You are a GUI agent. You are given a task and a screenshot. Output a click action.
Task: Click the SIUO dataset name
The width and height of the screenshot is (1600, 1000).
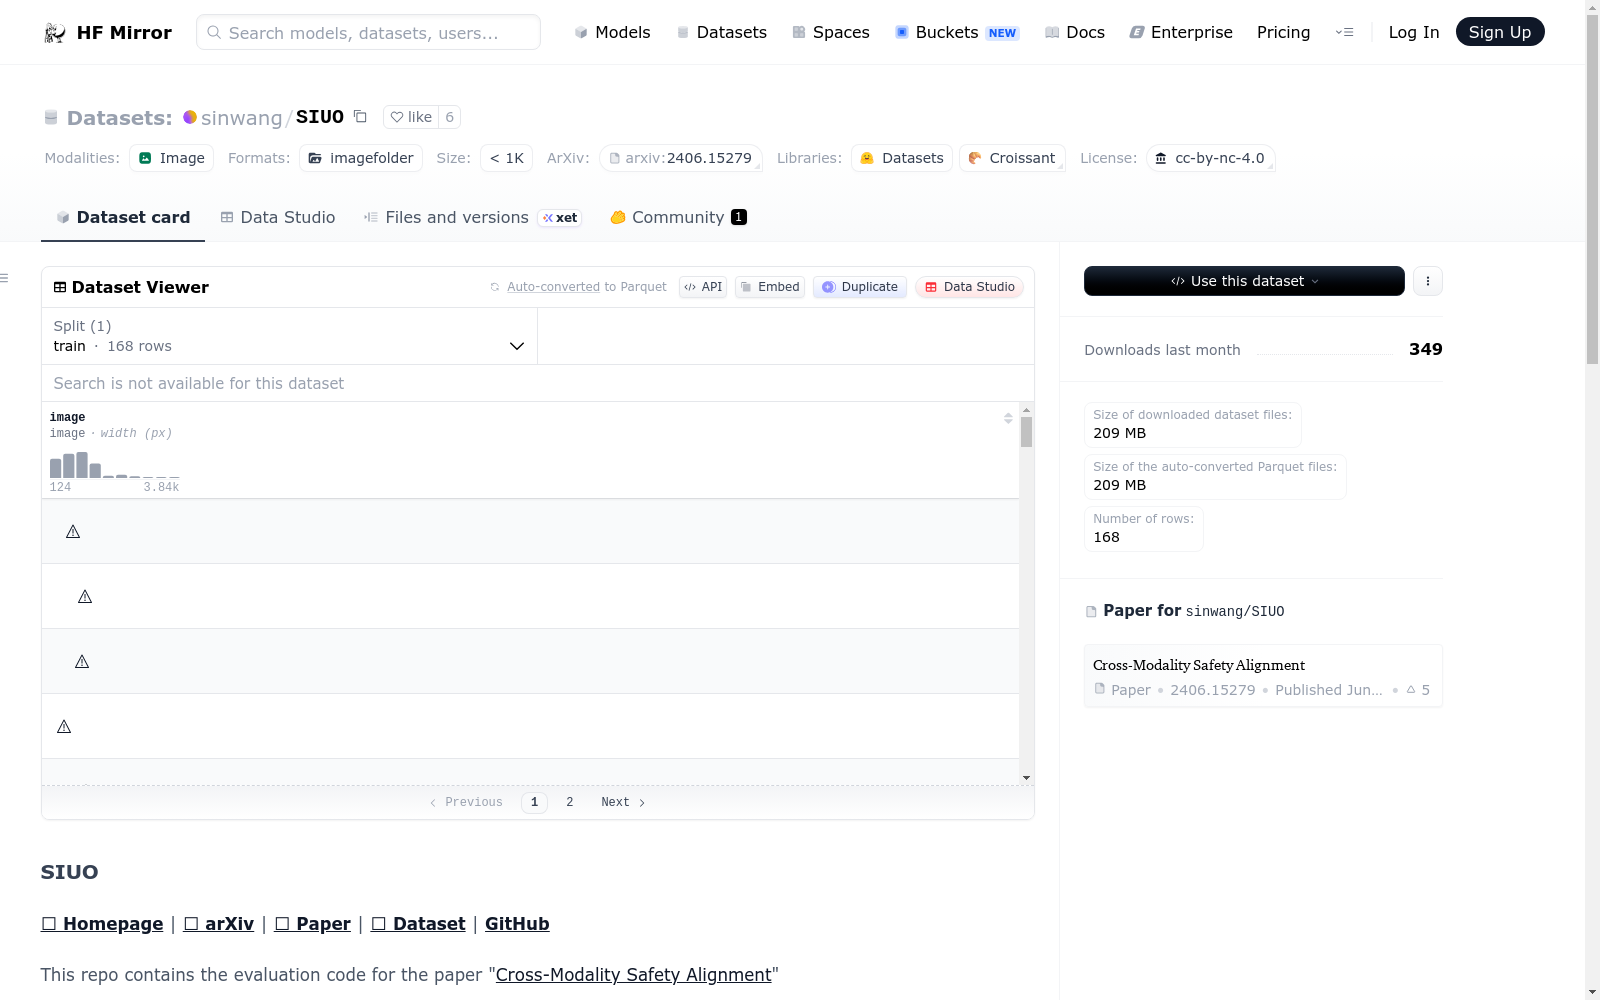click(x=320, y=117)
